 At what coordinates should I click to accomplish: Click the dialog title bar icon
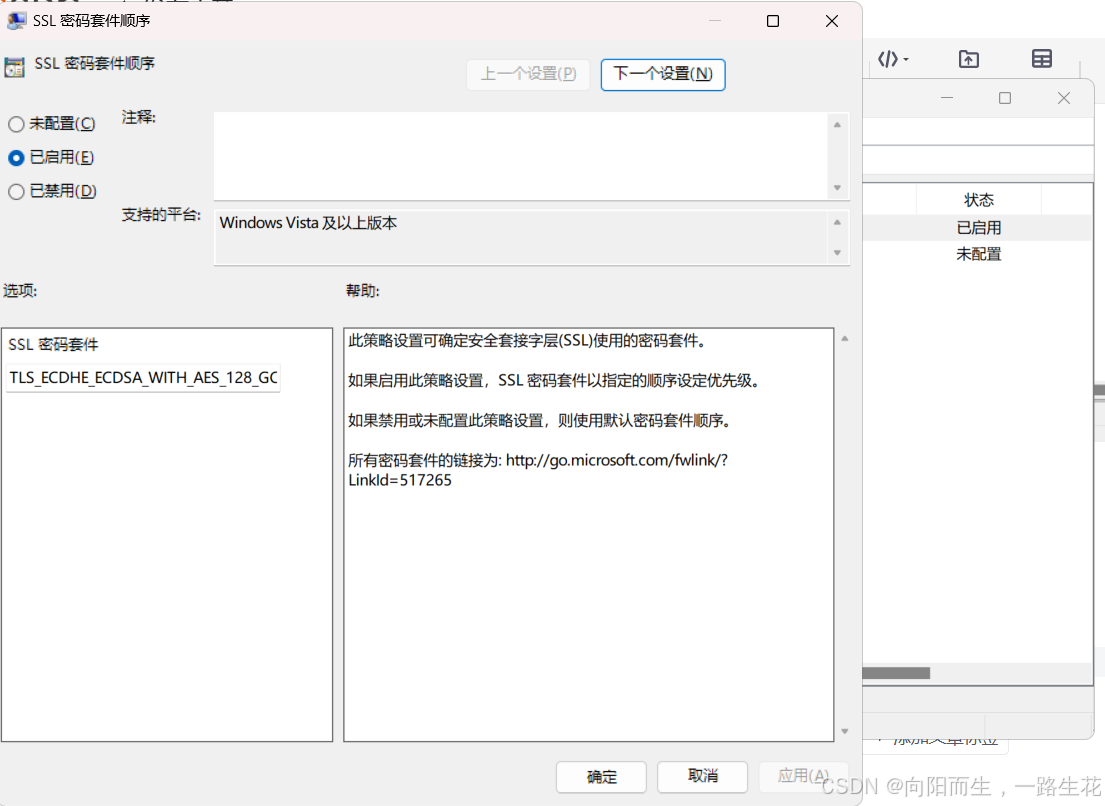16,20
